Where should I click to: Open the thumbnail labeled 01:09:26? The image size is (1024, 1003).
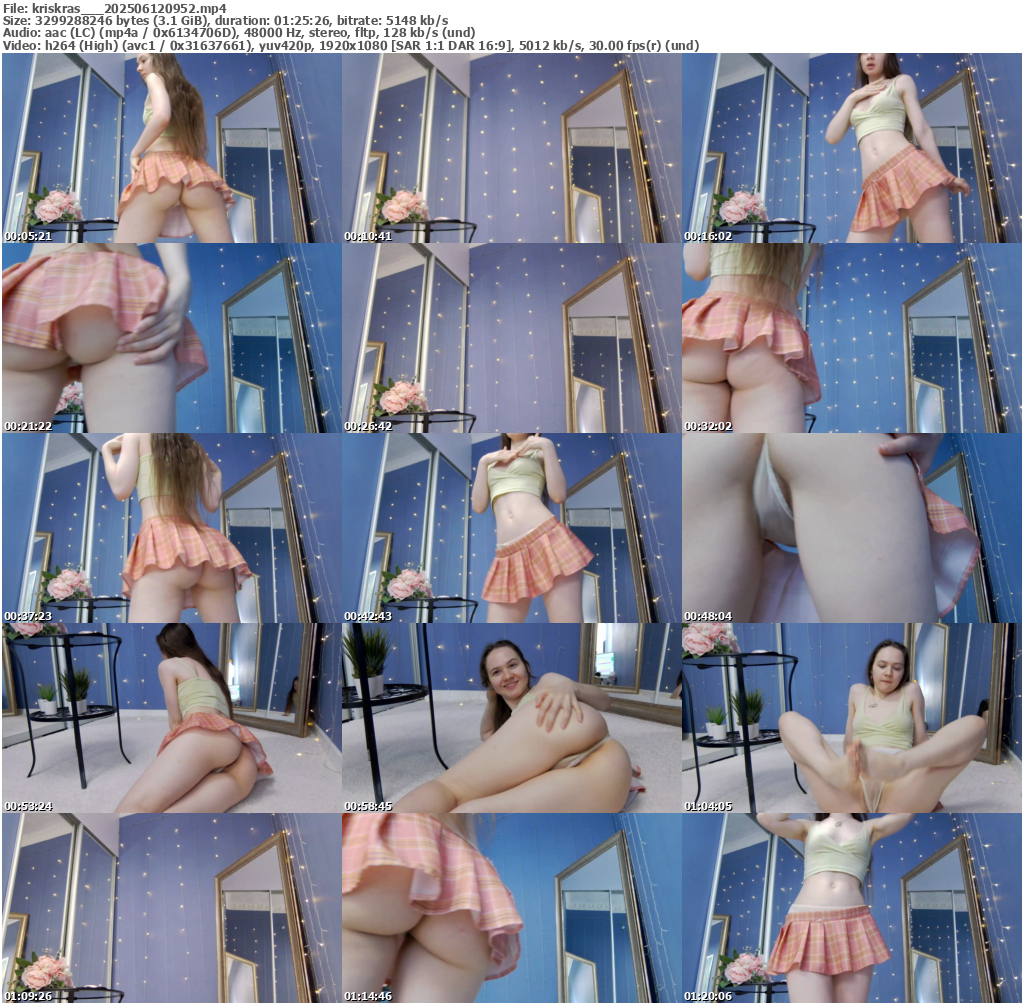(171, 907)
